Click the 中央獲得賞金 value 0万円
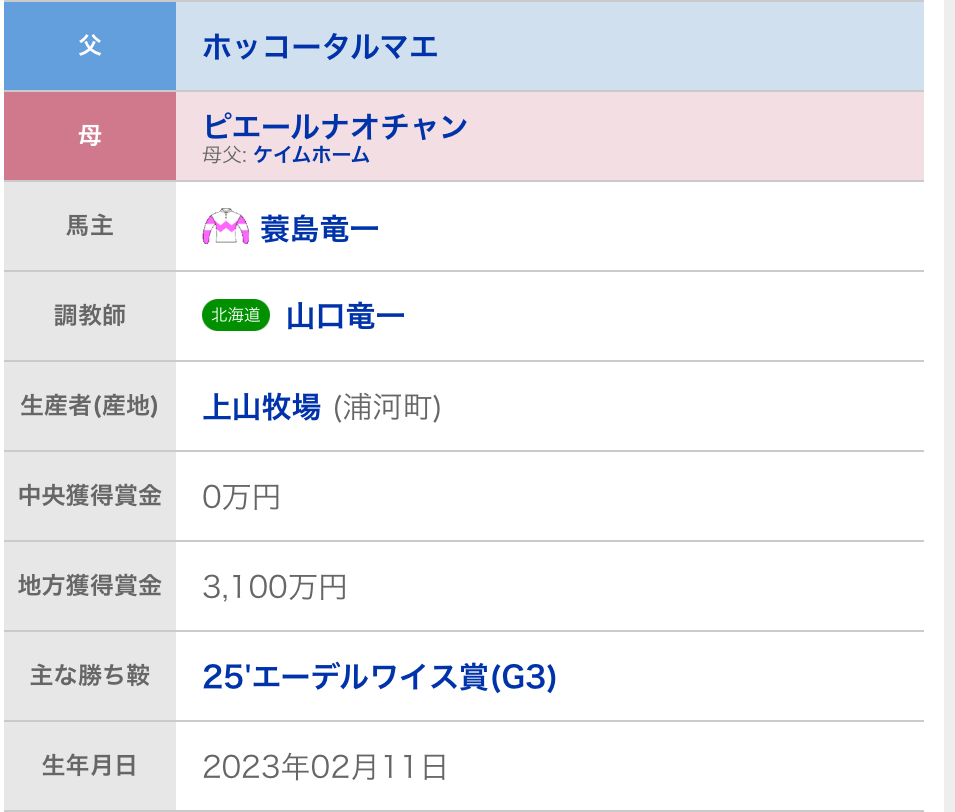The image size is (955, 812). [241, 497]
